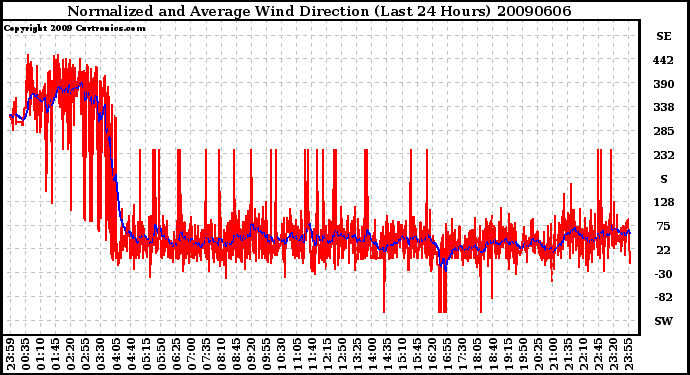The image size is (690, 375).
Task: Click the 22:10 time label
Action: pos(583,354)
